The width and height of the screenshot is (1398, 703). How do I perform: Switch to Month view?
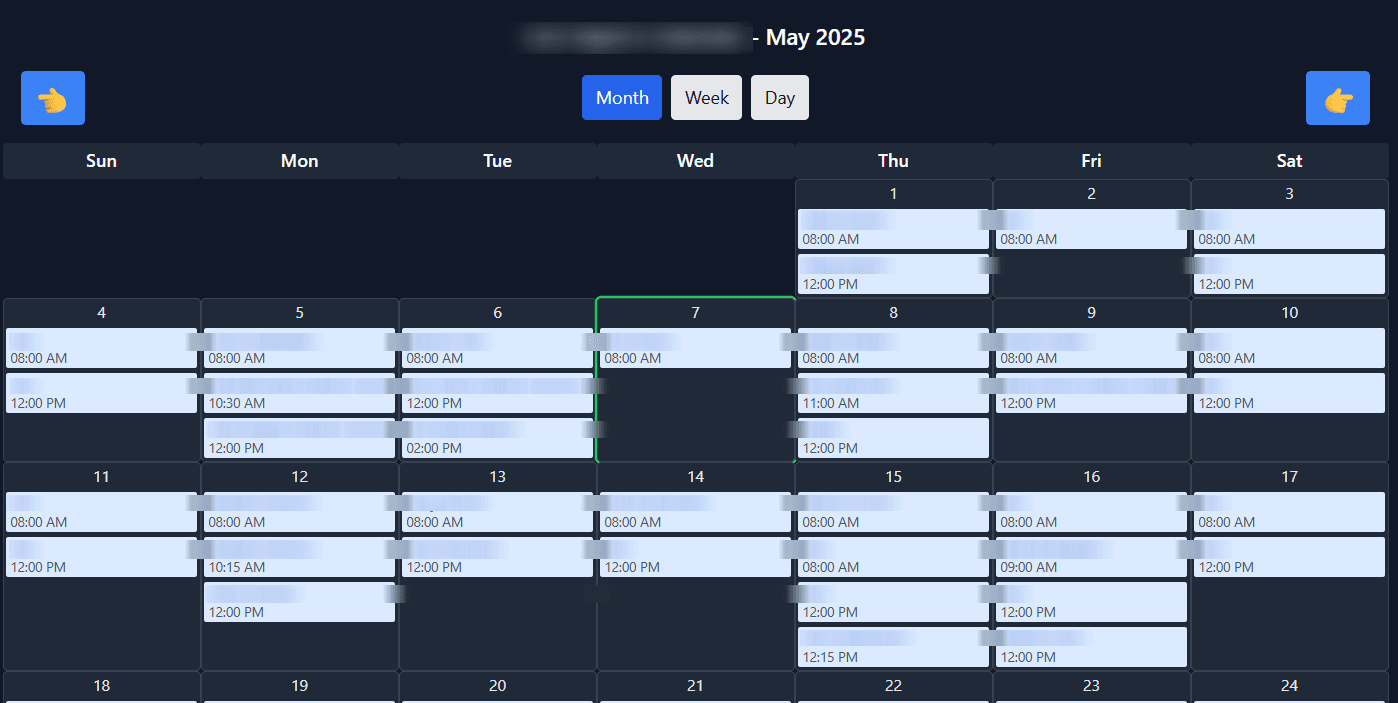click(x=622, y=98)
